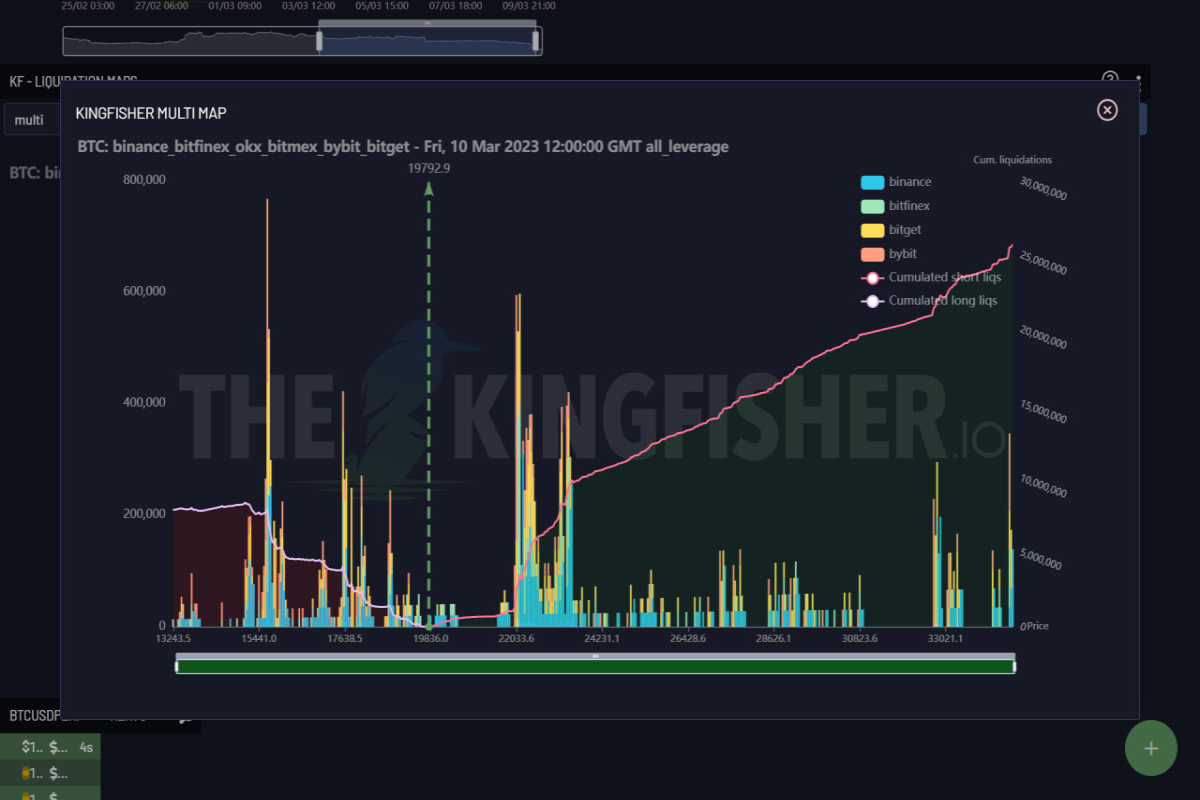
Task: Click right handle of the top timeline navigator
Action: click(x=536, y=41)
